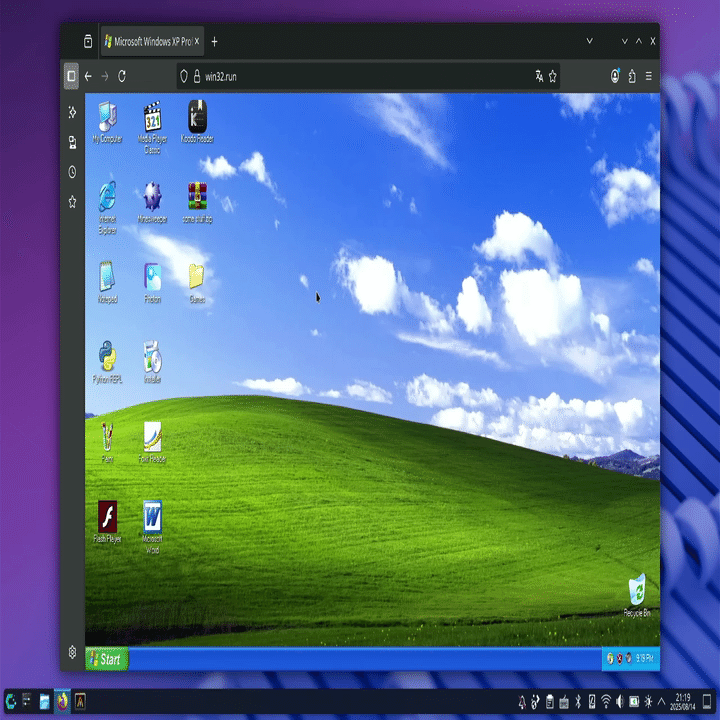Go forward one page in the browser
This screenshot has width=720, height=720.
(x=105, y=76)
